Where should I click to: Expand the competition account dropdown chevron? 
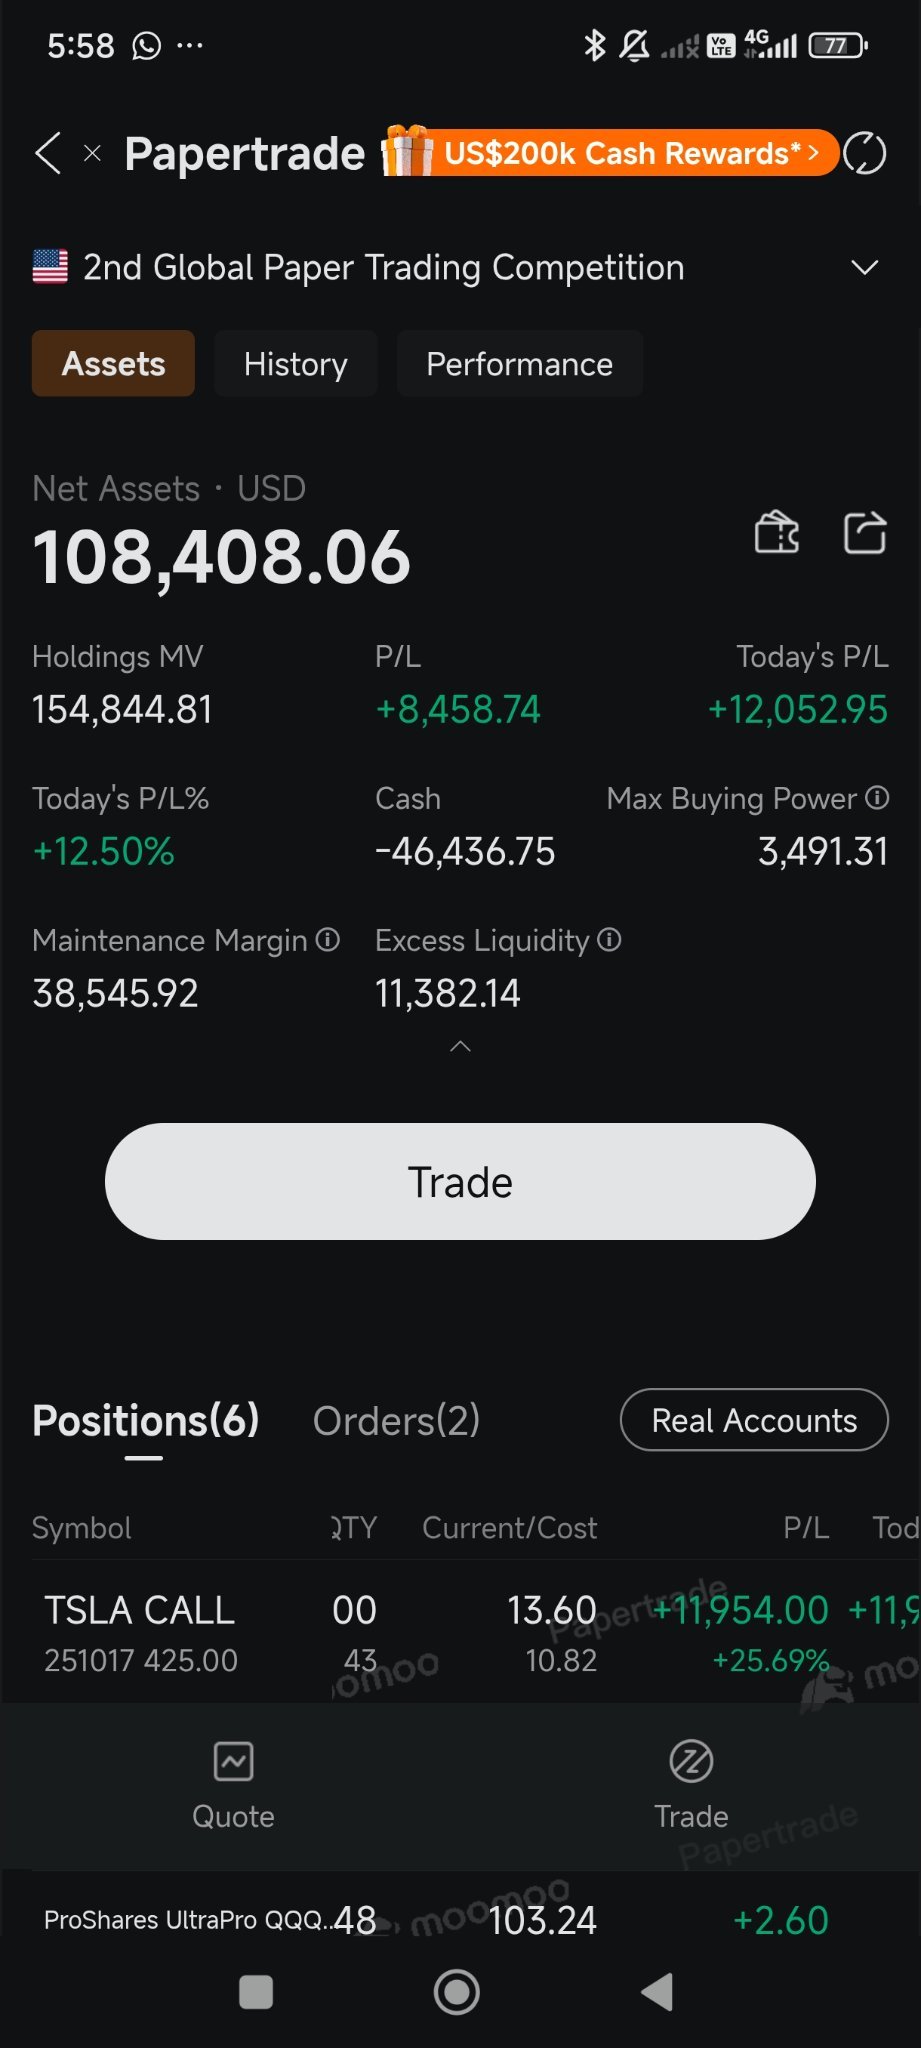(864, 267)
